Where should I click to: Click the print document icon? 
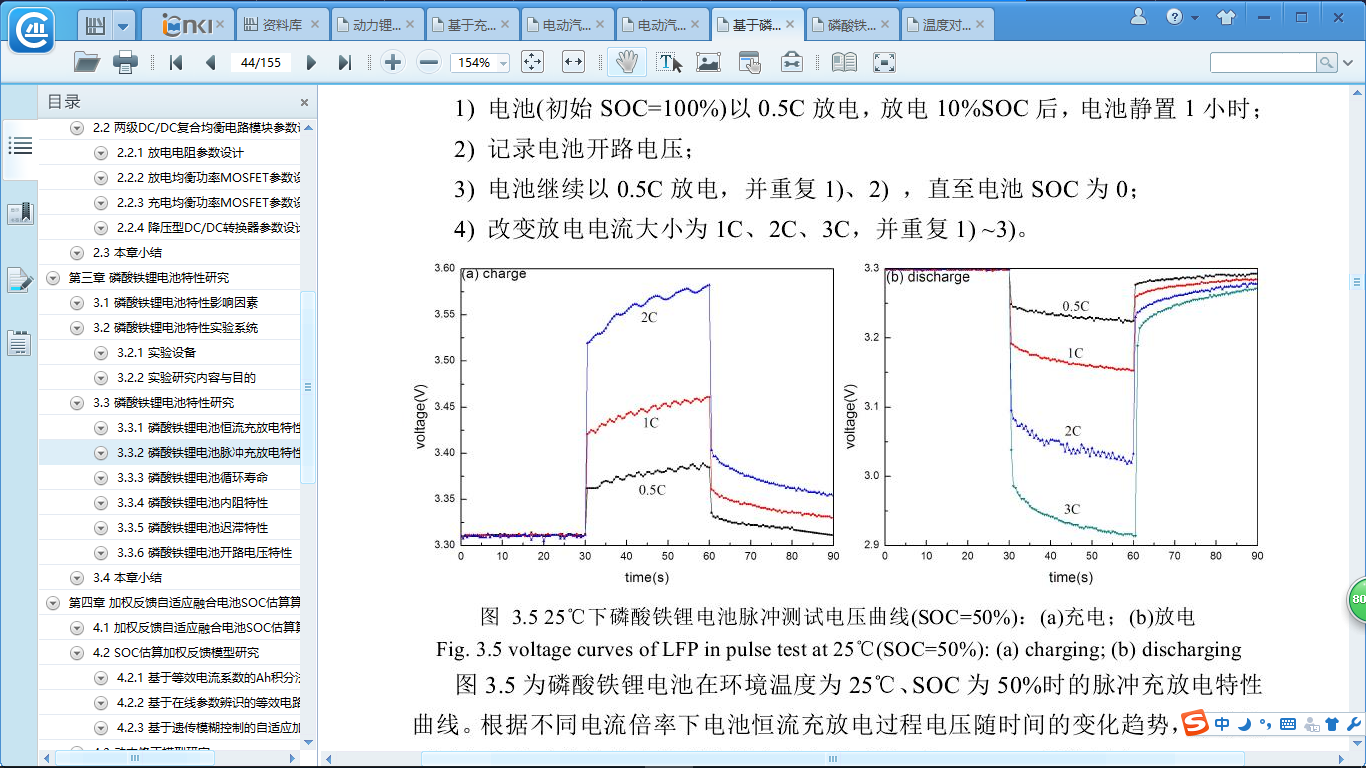[x=125, y=62]
